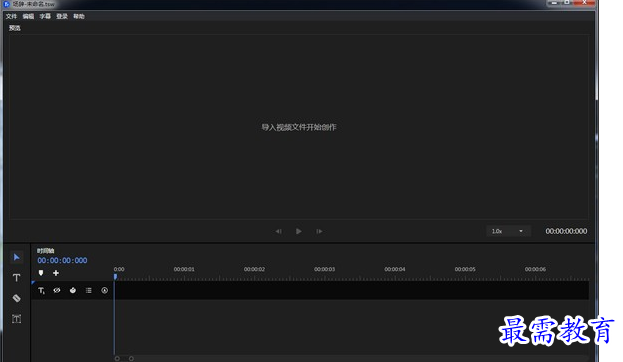Minimize the application window
This screenshot has width=623, height=362.
click(554, 3)
